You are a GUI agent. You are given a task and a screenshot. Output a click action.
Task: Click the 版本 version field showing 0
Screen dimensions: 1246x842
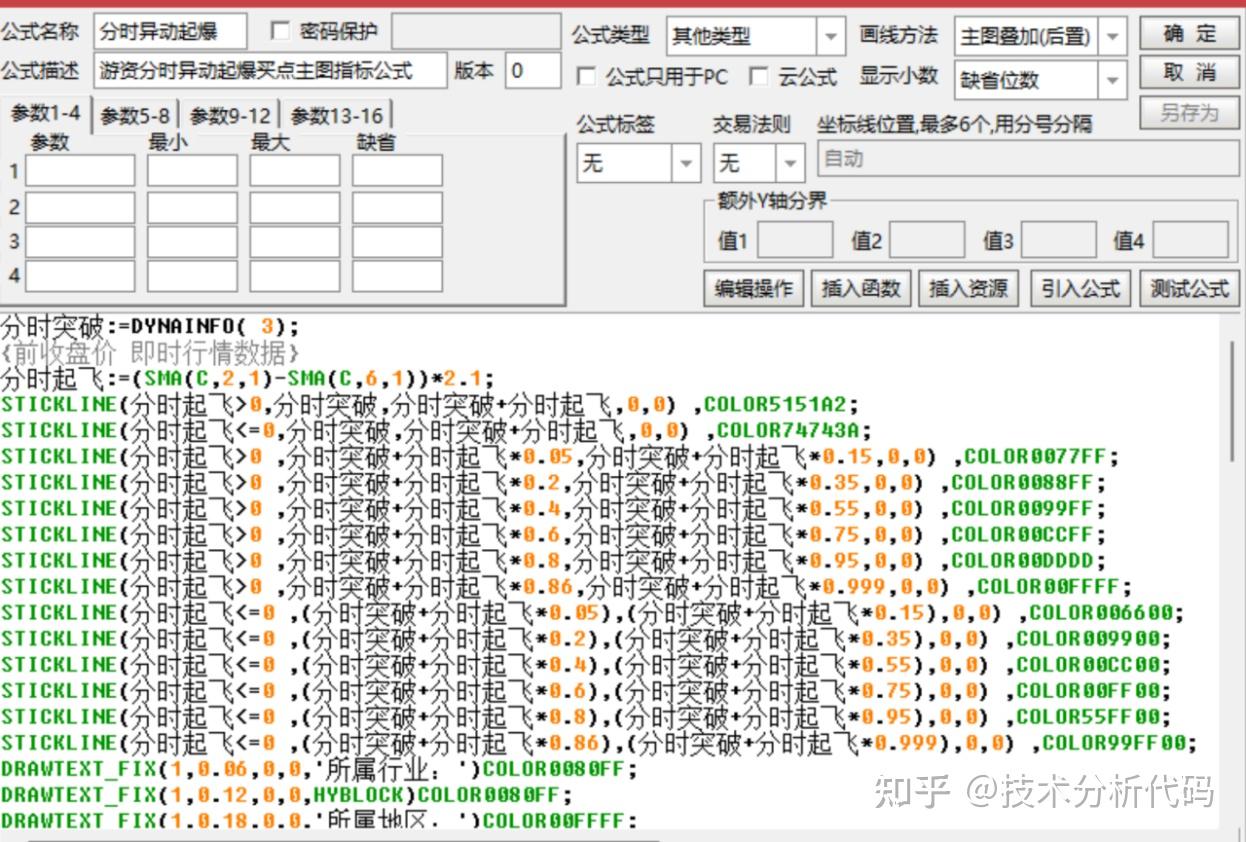coord(533,71)
